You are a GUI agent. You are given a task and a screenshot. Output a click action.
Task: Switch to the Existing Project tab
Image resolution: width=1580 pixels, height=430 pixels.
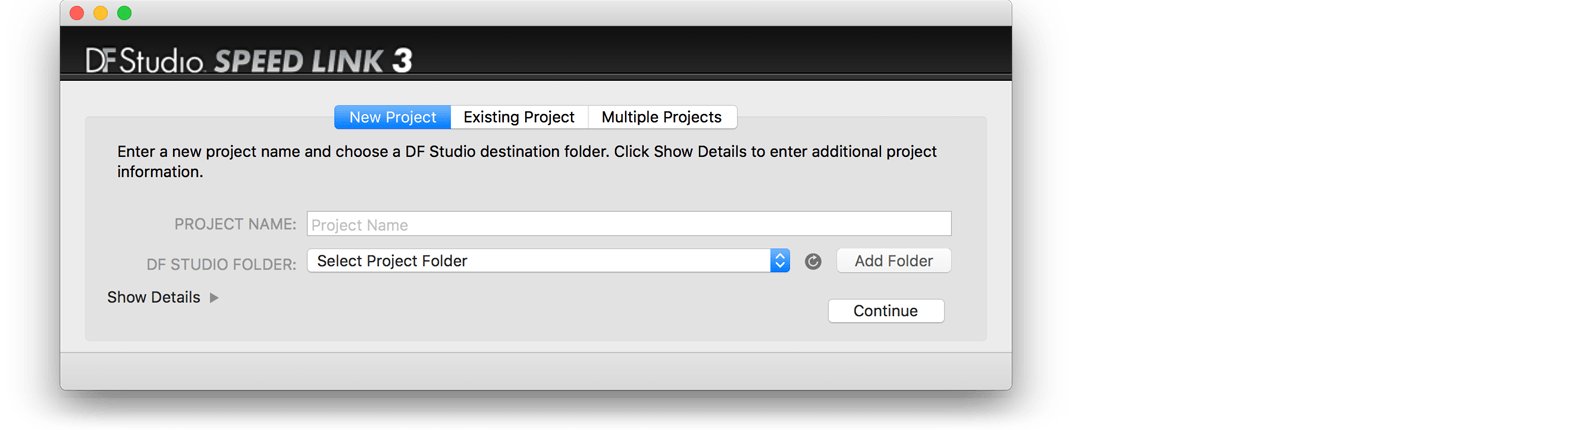[519, 117]
